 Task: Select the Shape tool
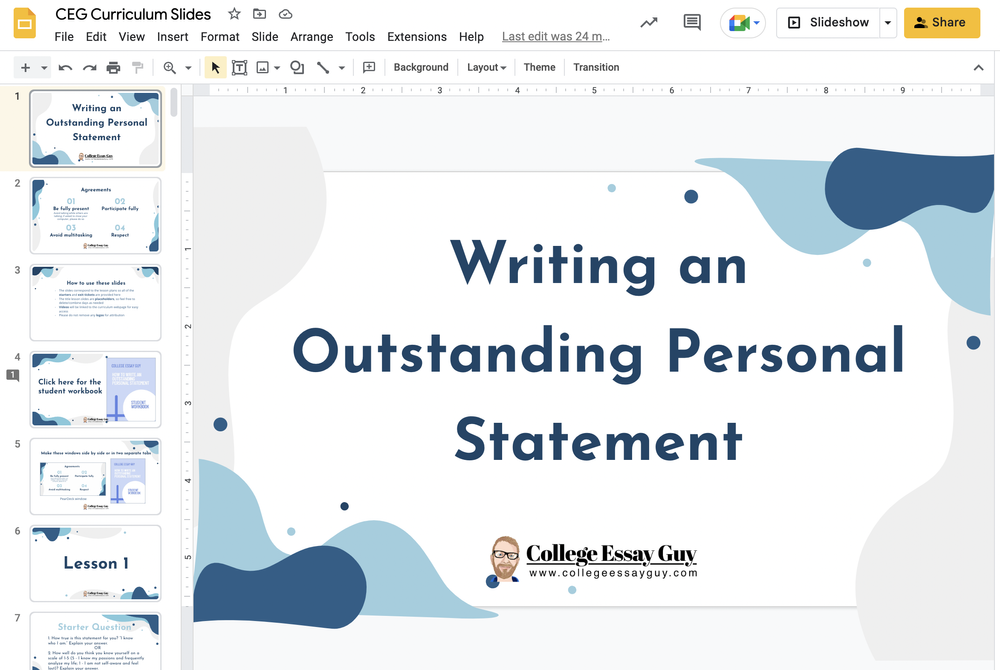[296, 67]
